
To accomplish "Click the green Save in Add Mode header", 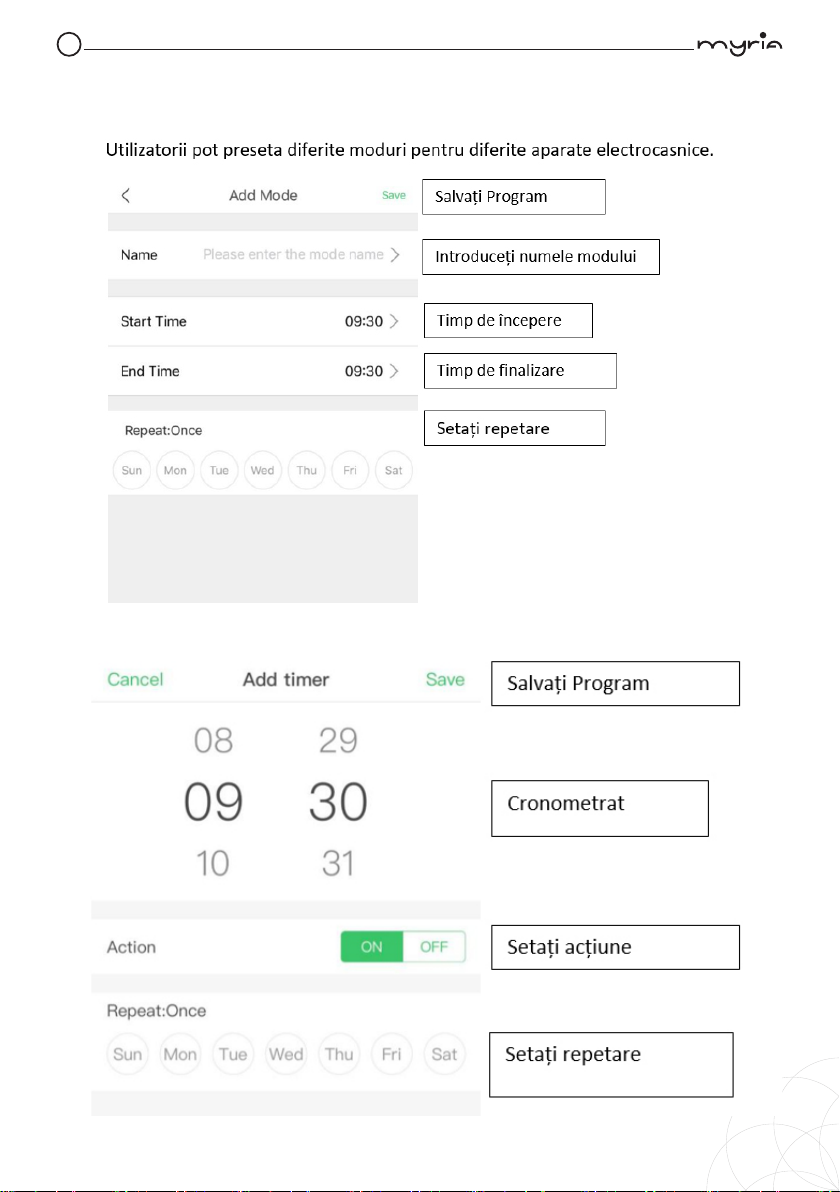I will 394,195.
